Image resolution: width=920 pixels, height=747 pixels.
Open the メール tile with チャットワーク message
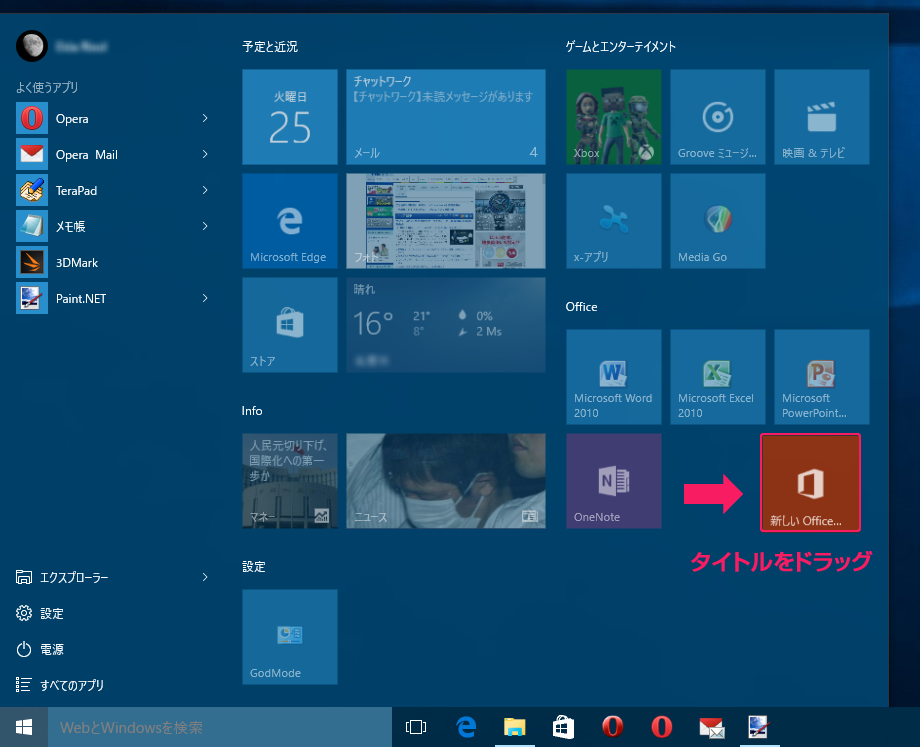[x=446, y=117]
